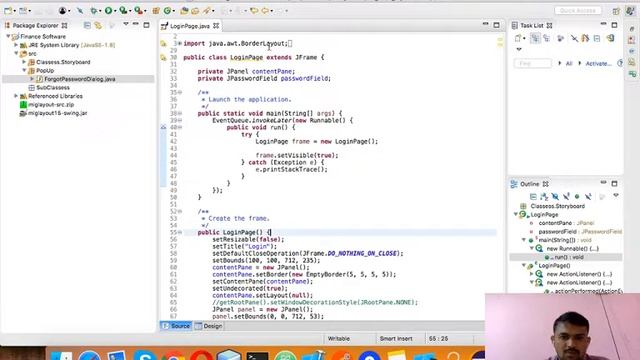This screenshot has width=640, height=360.
Task: Expand JRE System Library node
Action: [x=16, y=45]
